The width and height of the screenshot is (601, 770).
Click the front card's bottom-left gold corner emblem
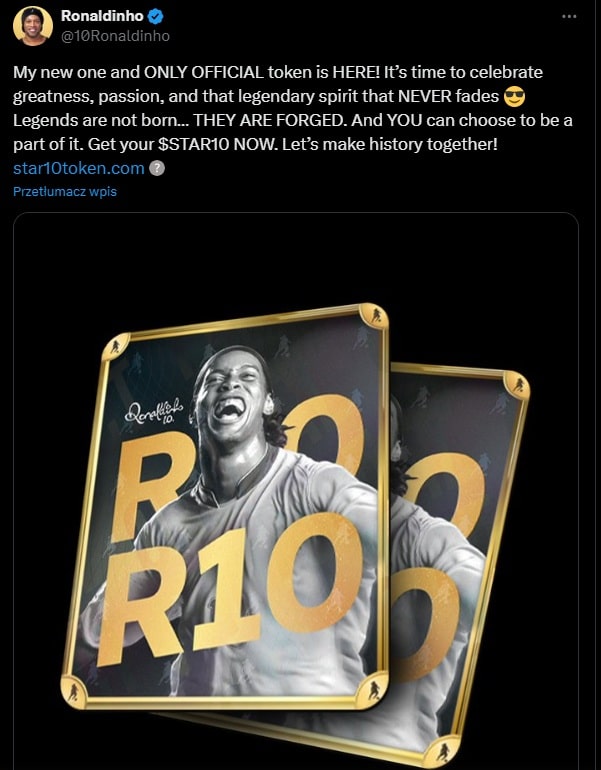[x=74, y=691]
